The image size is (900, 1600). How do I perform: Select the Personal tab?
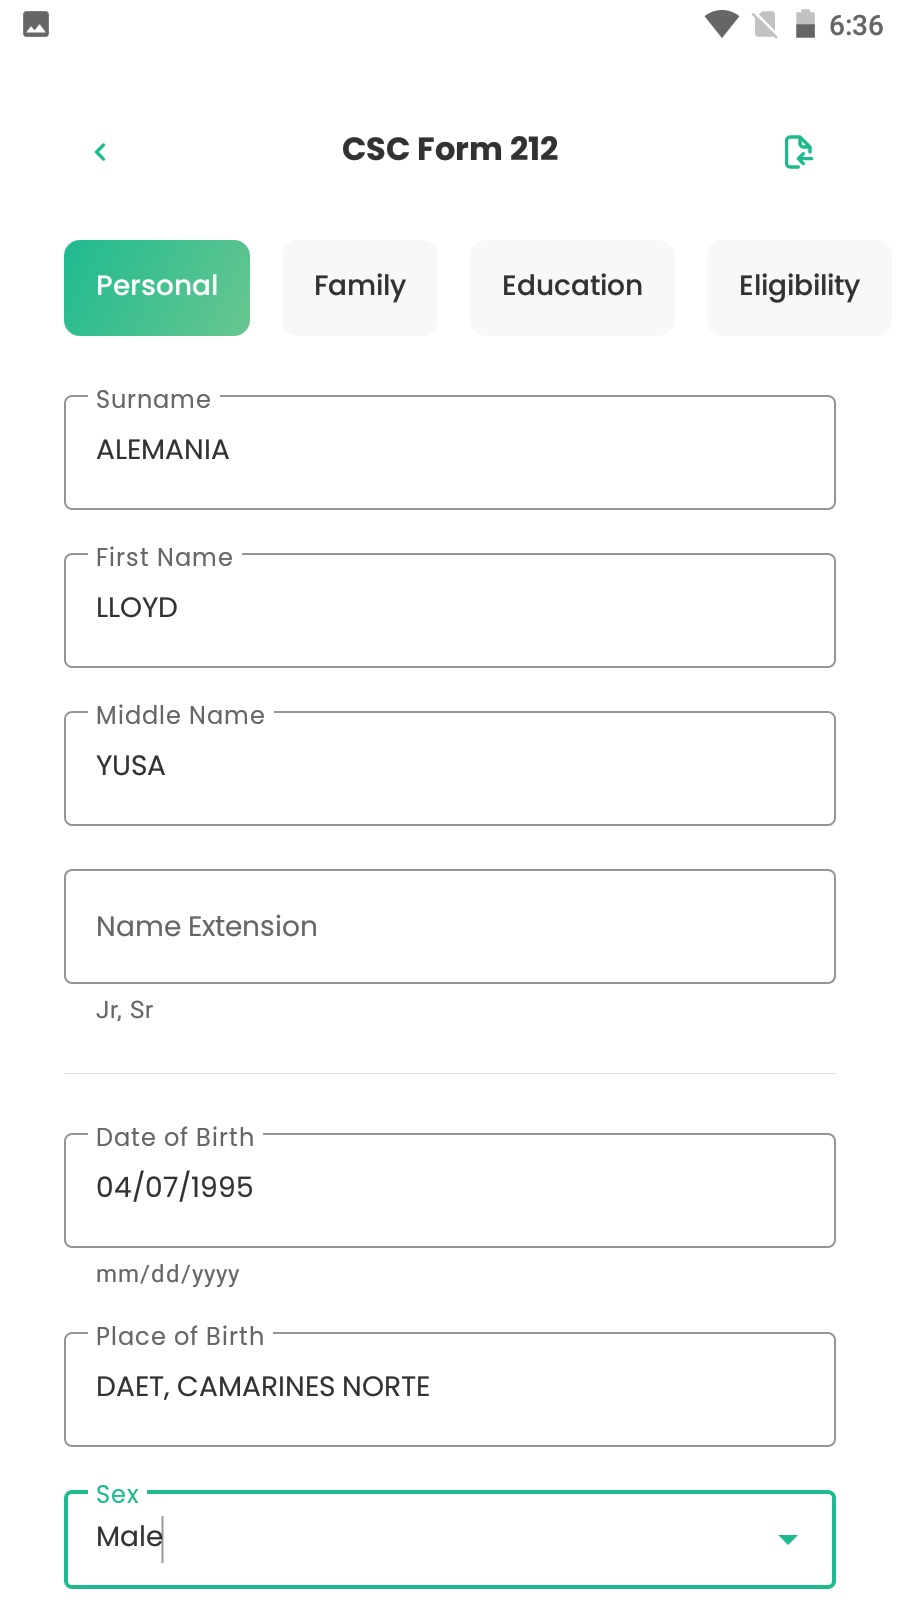coord(157,287)
